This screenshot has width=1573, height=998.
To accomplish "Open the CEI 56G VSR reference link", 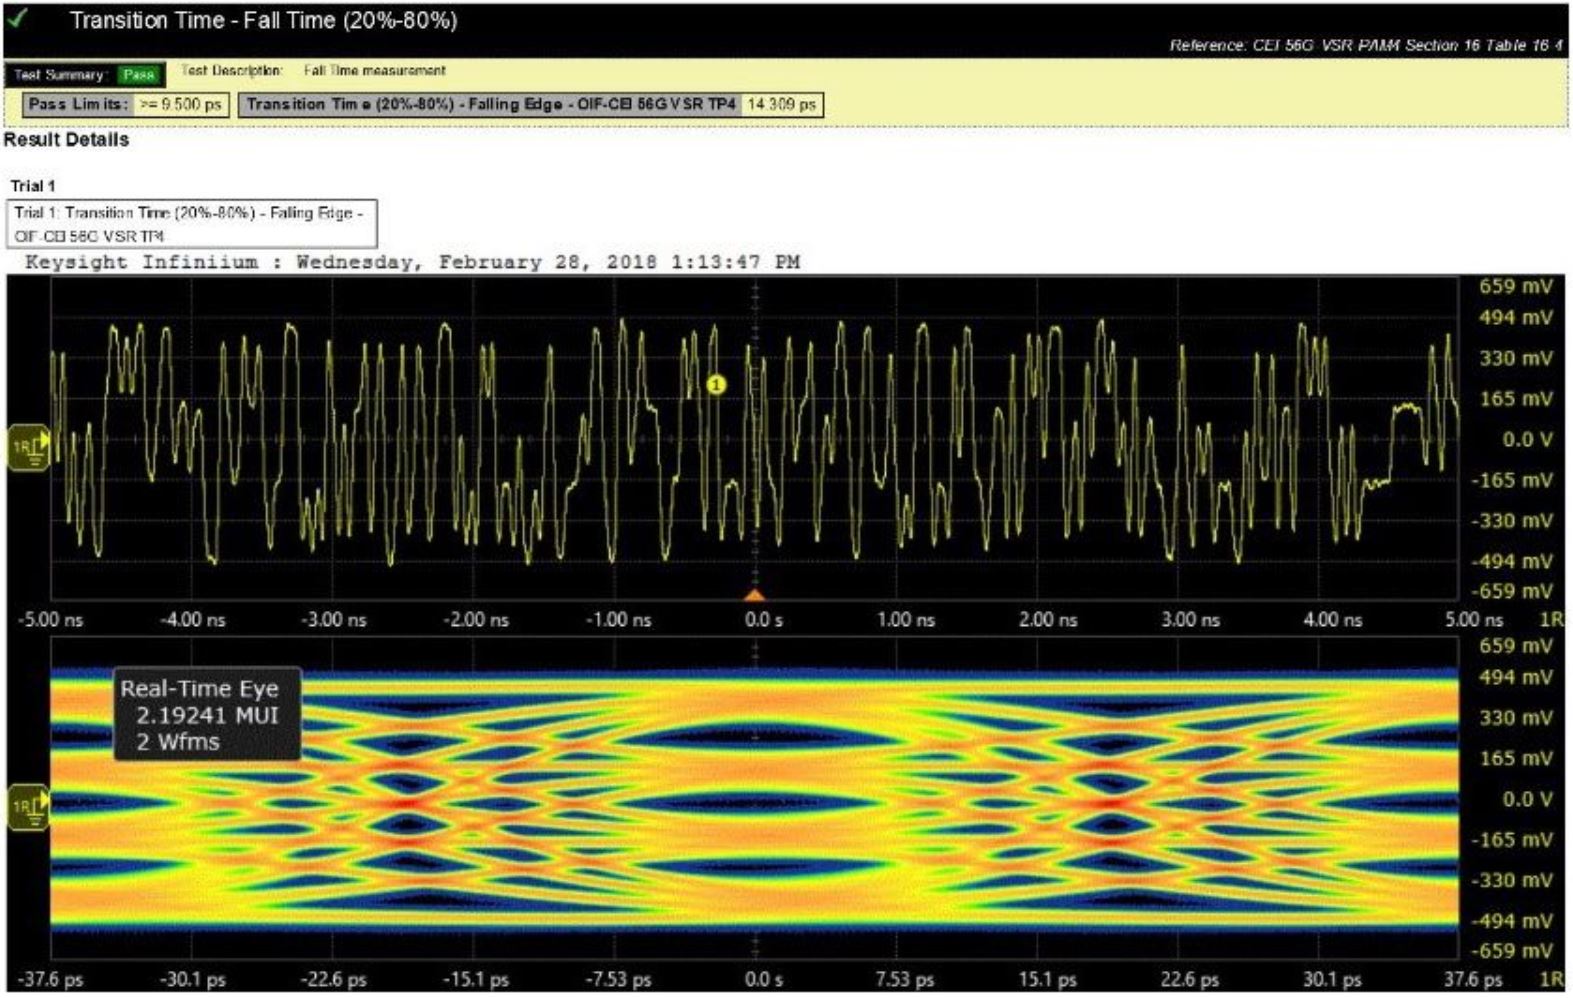I will [x=1366, y=46].
